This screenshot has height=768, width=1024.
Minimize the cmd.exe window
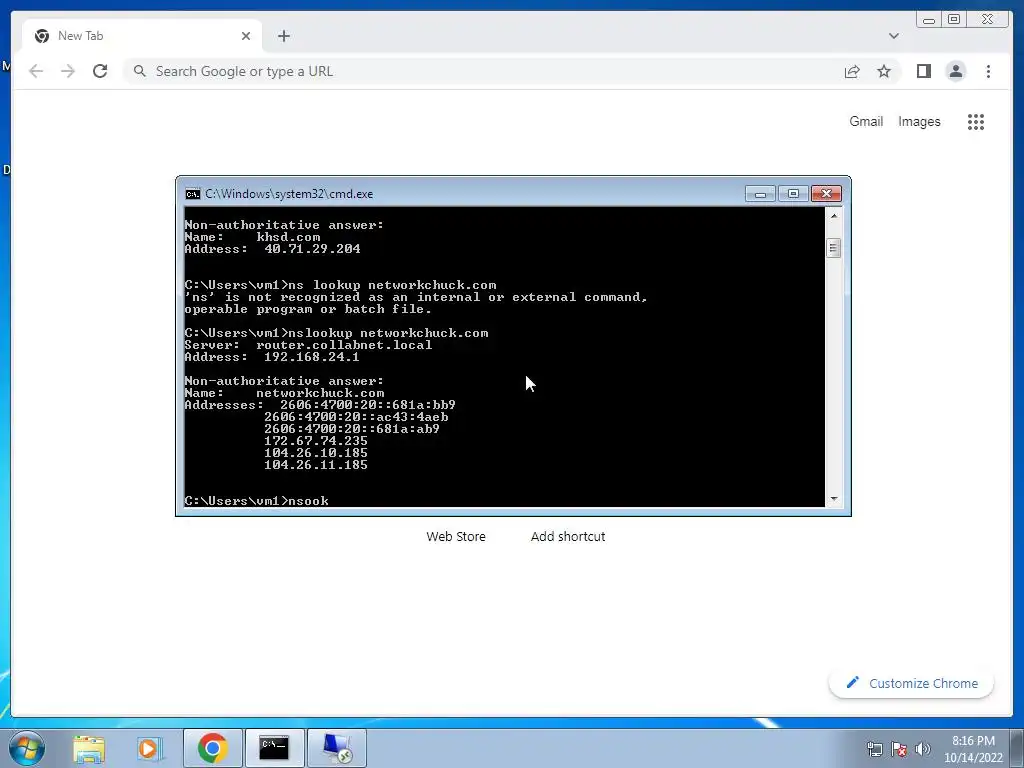click(760, 194)
